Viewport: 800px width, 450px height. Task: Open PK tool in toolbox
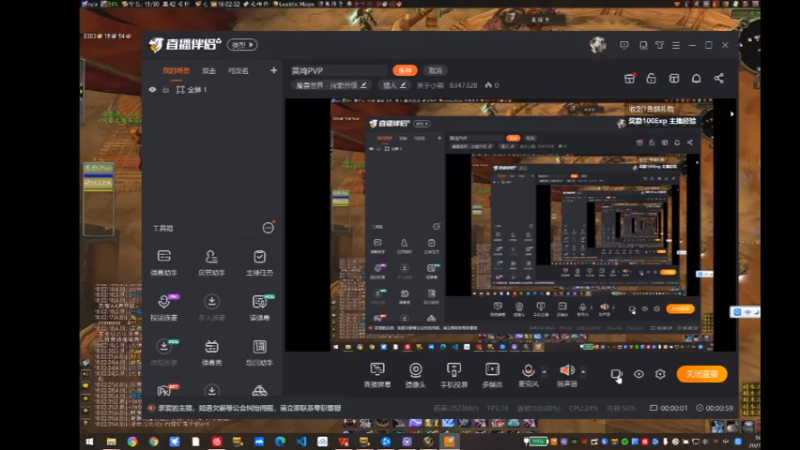coord(164,390)
